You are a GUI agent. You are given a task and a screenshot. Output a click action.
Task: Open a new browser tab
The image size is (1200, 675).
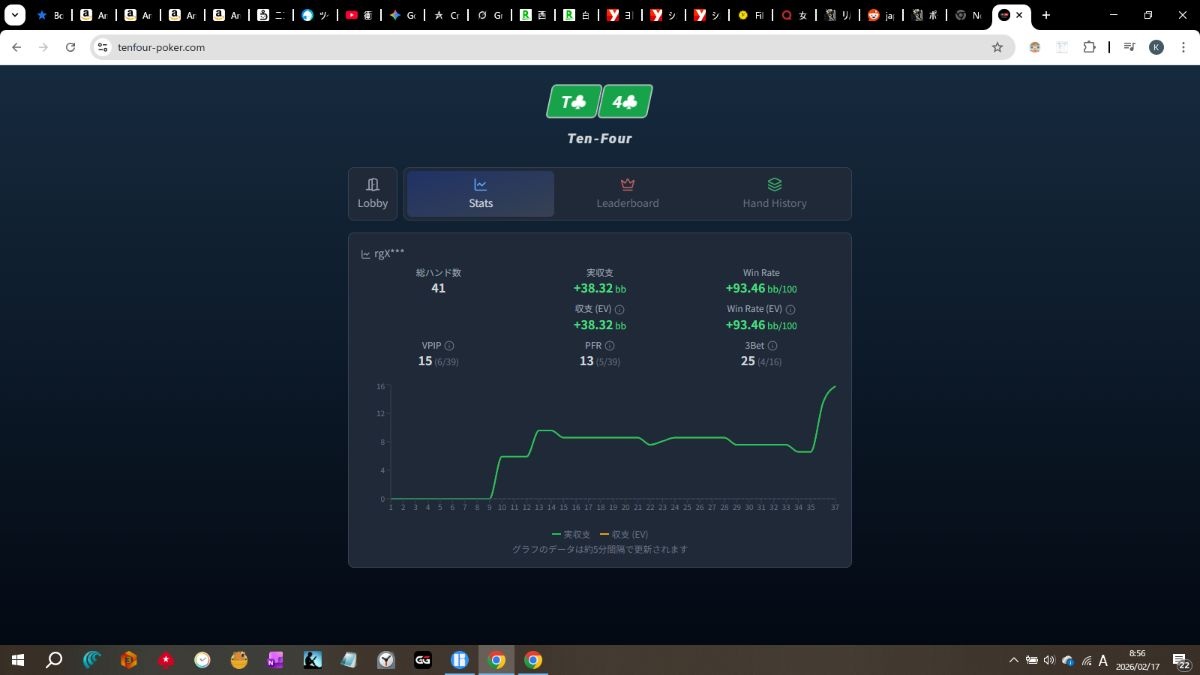click(x=1046, y=15)
